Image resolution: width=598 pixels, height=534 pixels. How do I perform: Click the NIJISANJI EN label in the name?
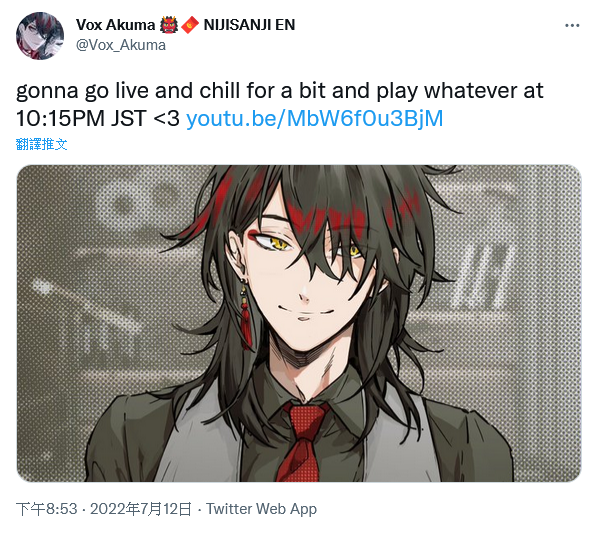coord(249,25)
